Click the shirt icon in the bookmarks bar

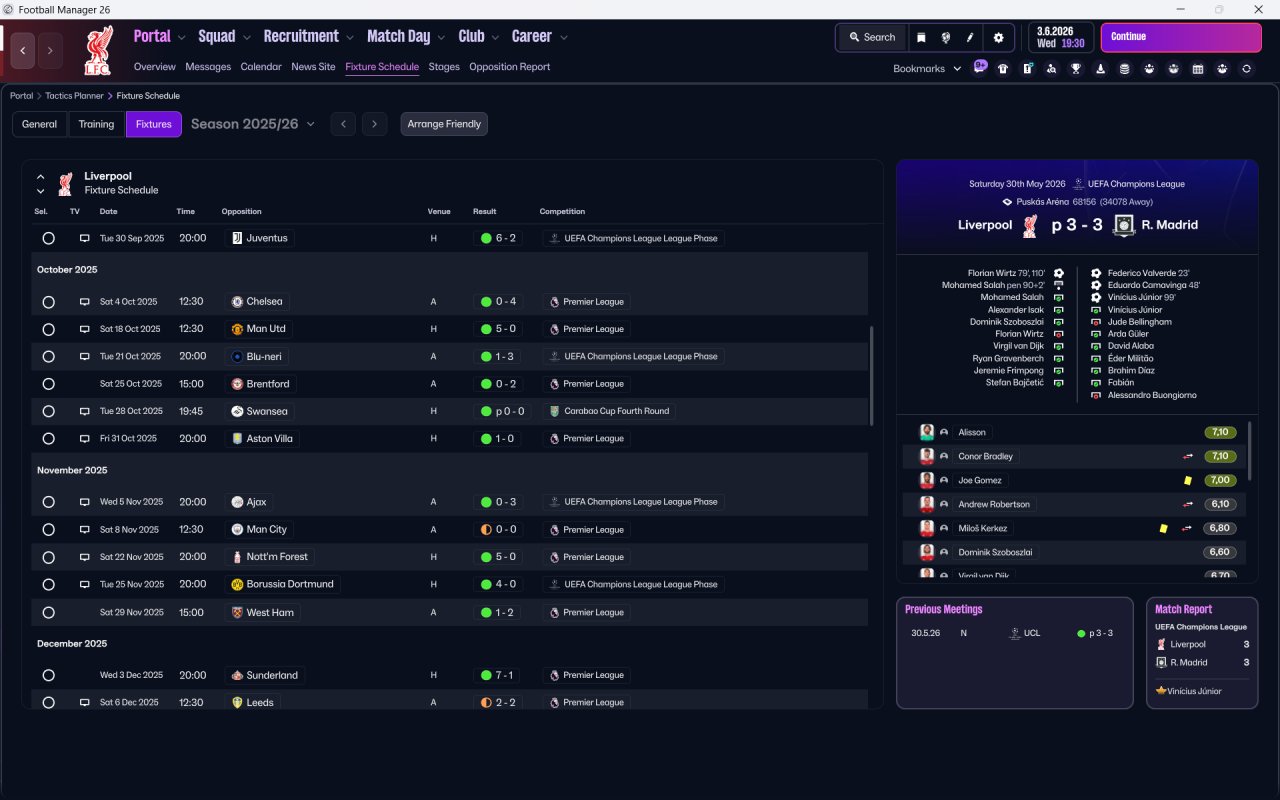[x=1003, y=69]
